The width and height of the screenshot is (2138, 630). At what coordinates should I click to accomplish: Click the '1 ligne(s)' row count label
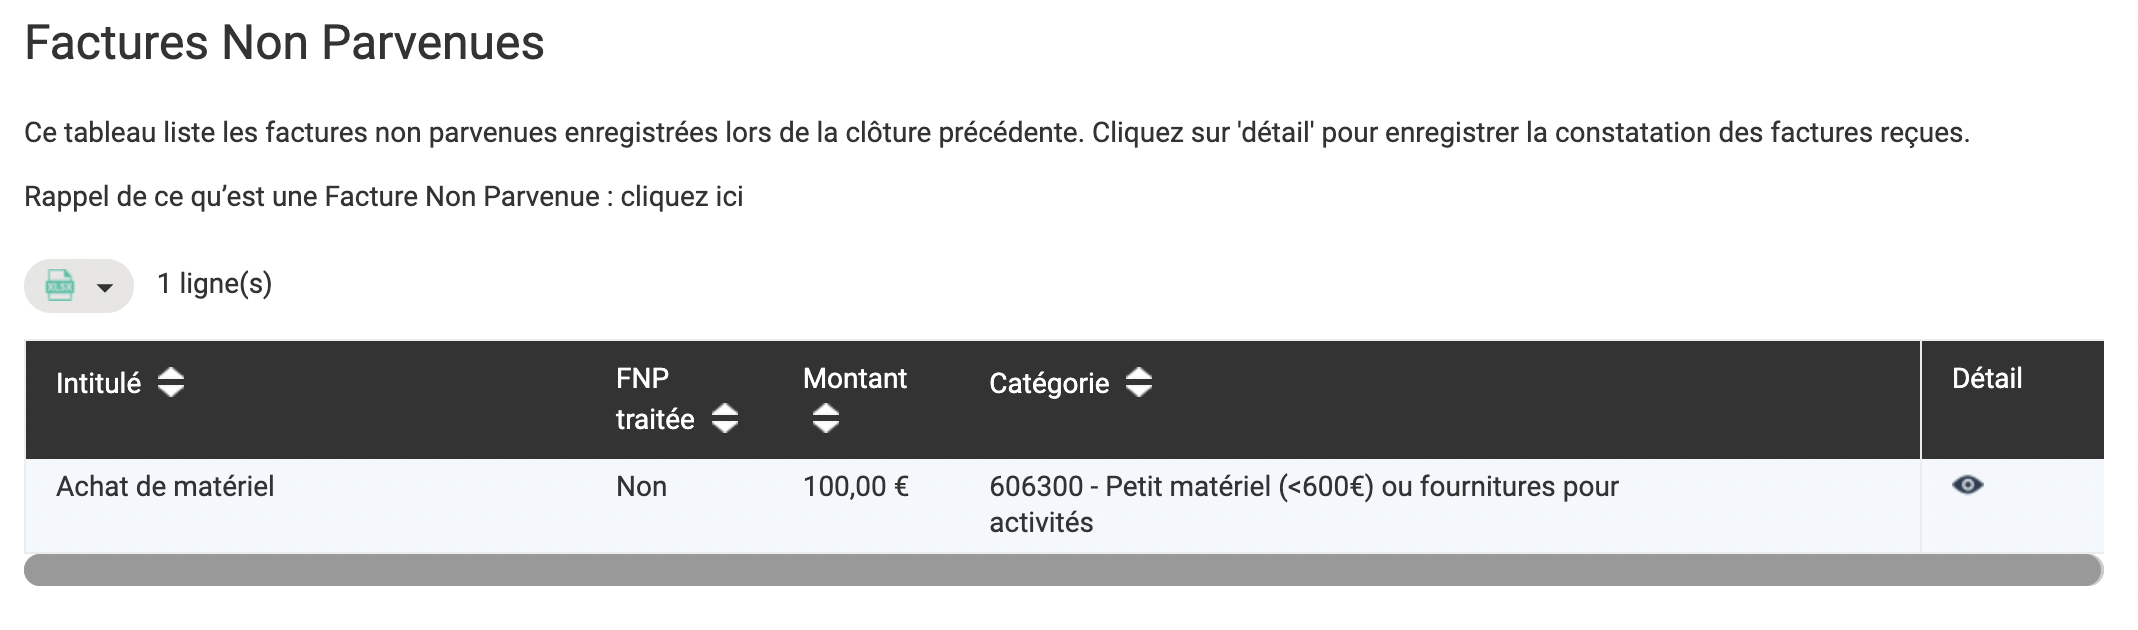point(214,284)
